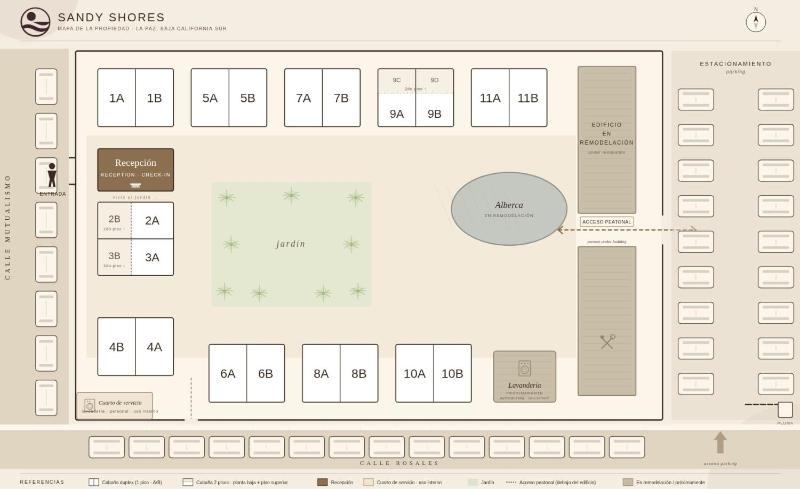The width and height of the screenshot is (800, 489).
Task: Select the pedestrian Entrada icon
Action: point(52,175)
